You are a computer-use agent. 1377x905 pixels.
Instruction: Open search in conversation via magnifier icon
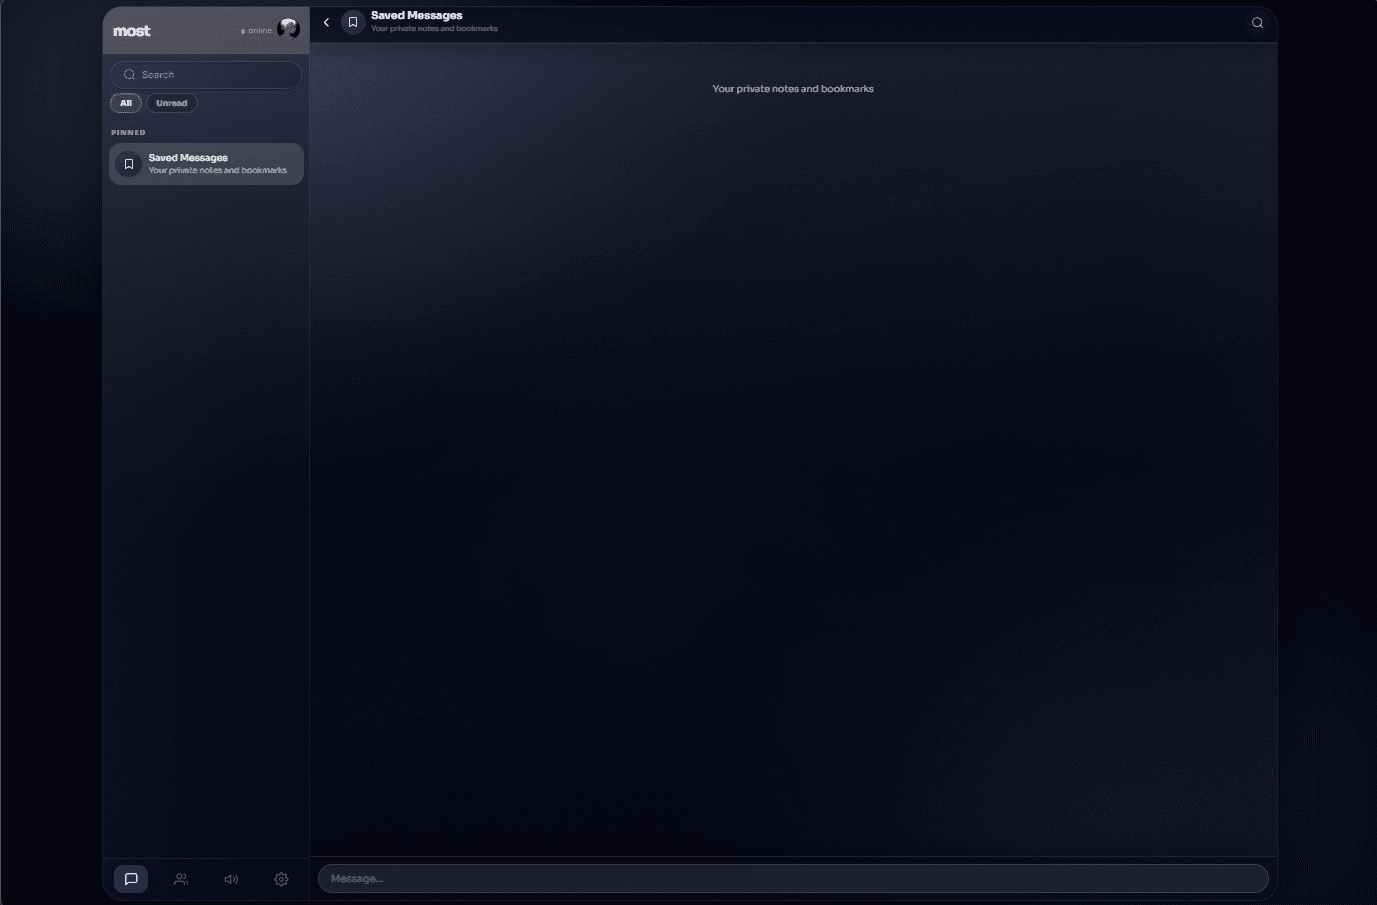pyautogui.click(x=1257, y=23)
